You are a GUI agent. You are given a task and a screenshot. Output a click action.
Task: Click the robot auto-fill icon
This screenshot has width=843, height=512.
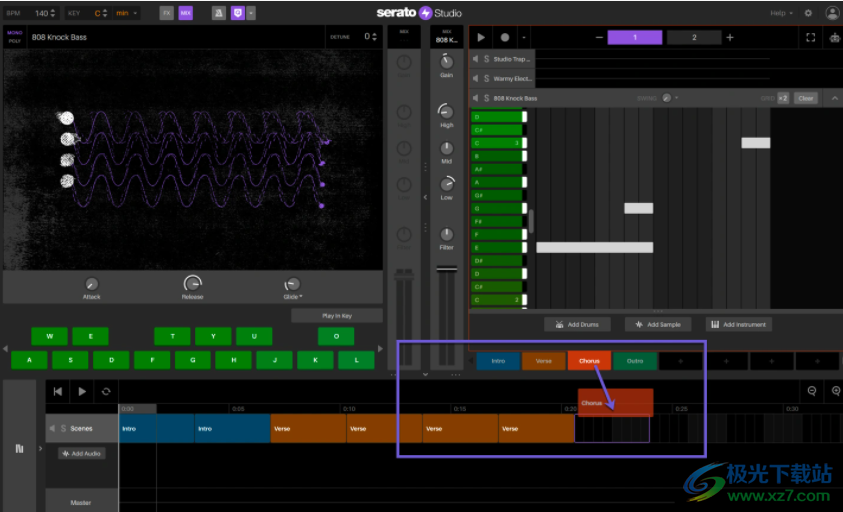[834, 38]
